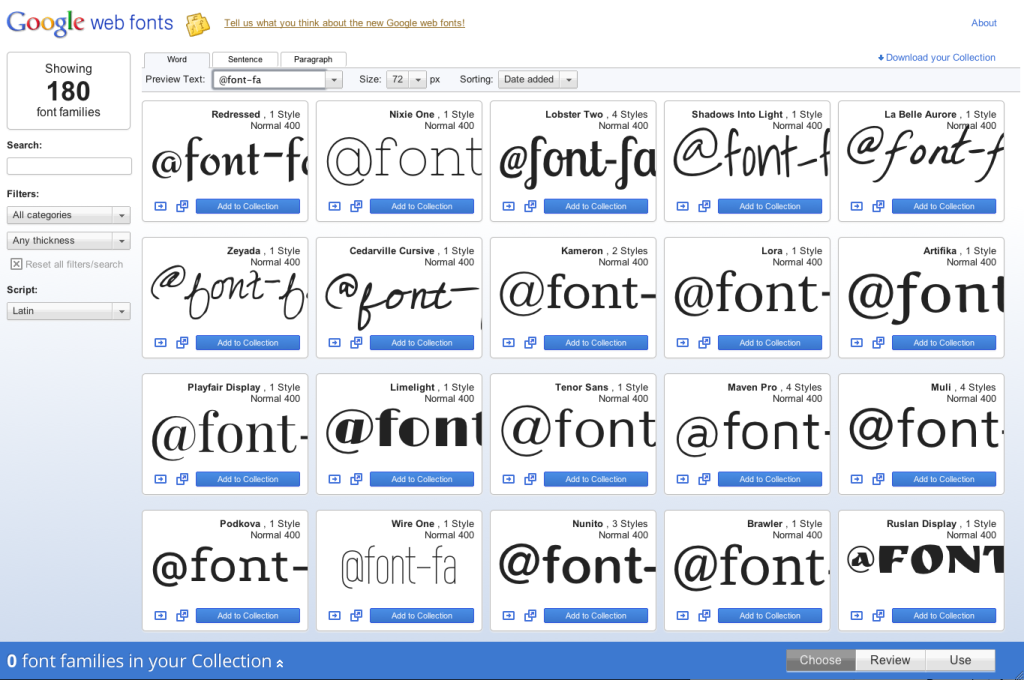Click the quick-use arrow icon under Lobster Two

[509, 206]
